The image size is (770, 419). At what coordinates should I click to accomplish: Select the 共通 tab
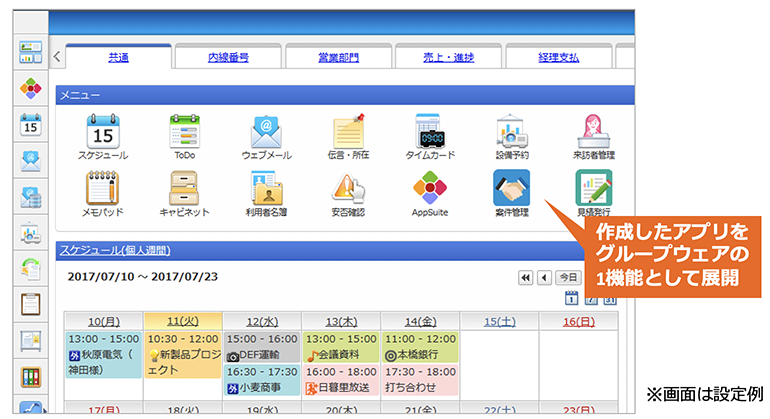118,57
